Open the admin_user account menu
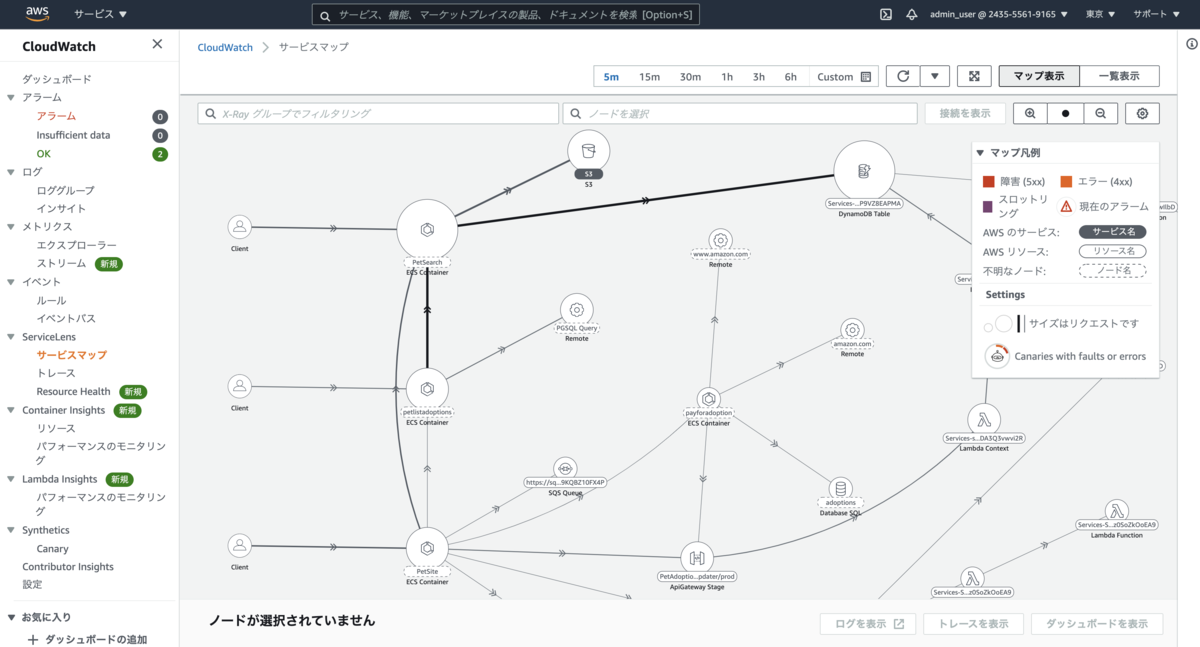 pyautogui.click(x=998, y=15)
